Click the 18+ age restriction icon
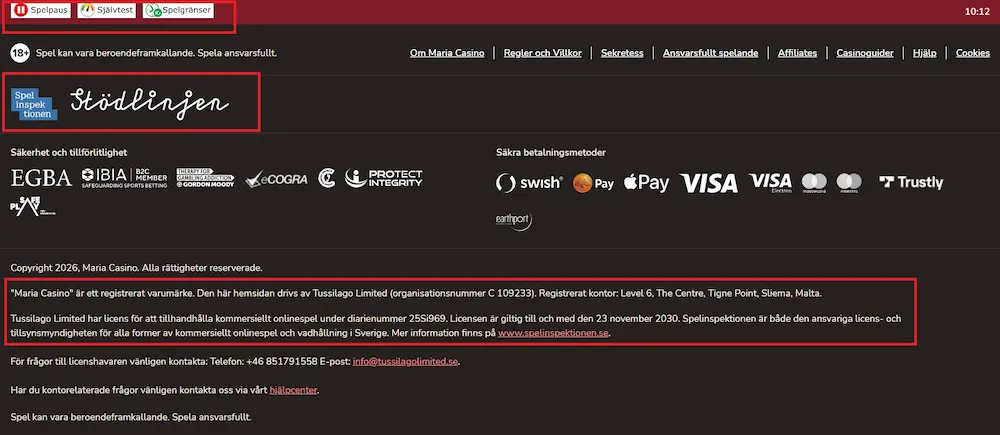The height and width of the screenshot is (435, 1000). click(x=20, y=54)
